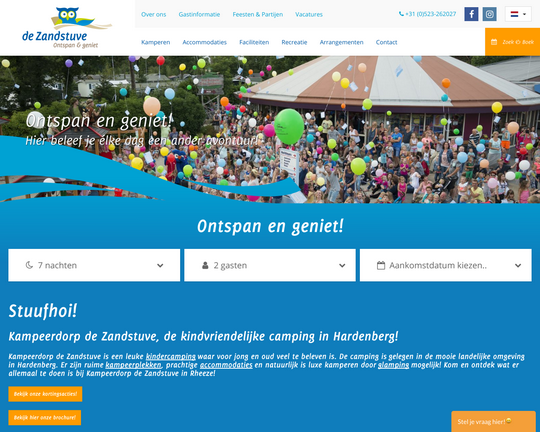540x432 pixels.
Task: Follow the kampeerplekken link
Action: (133, 365)
